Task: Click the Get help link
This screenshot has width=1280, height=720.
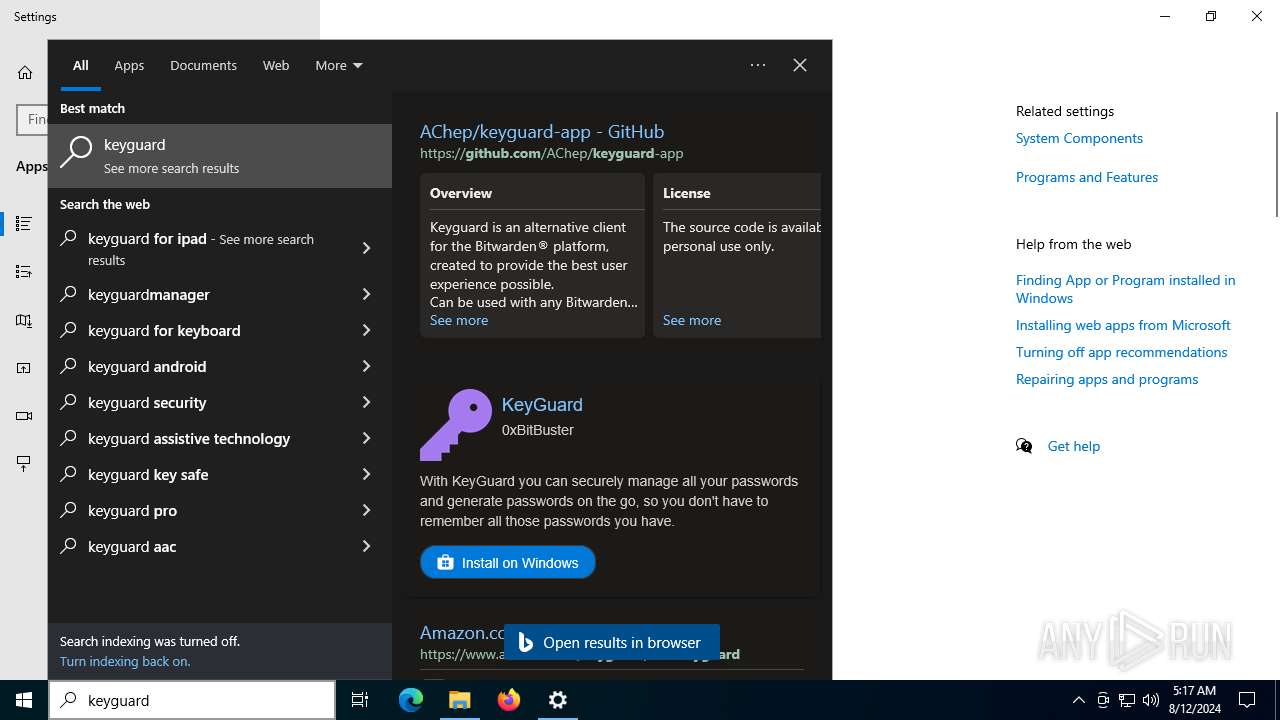Action: (1074, 446)
